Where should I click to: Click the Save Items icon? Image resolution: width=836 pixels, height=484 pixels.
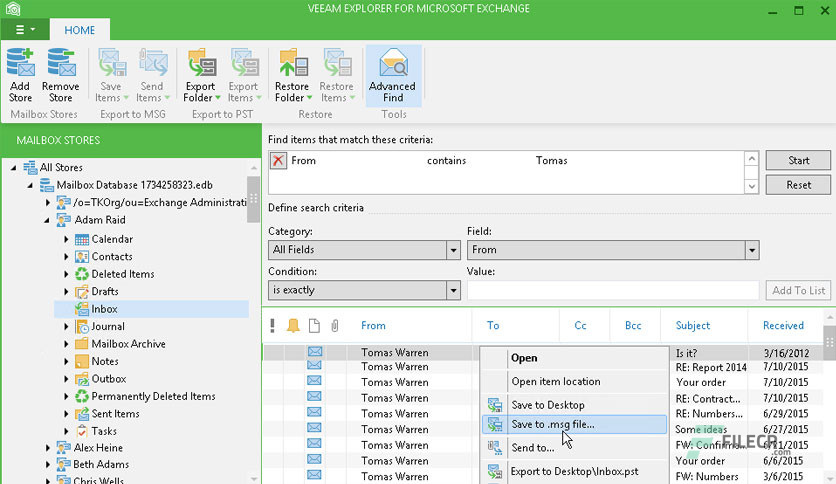[112, 62]
